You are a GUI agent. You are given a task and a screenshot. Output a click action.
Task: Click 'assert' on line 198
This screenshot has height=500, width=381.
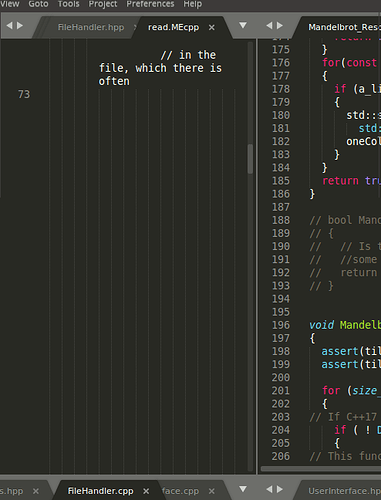coord(340,351)
